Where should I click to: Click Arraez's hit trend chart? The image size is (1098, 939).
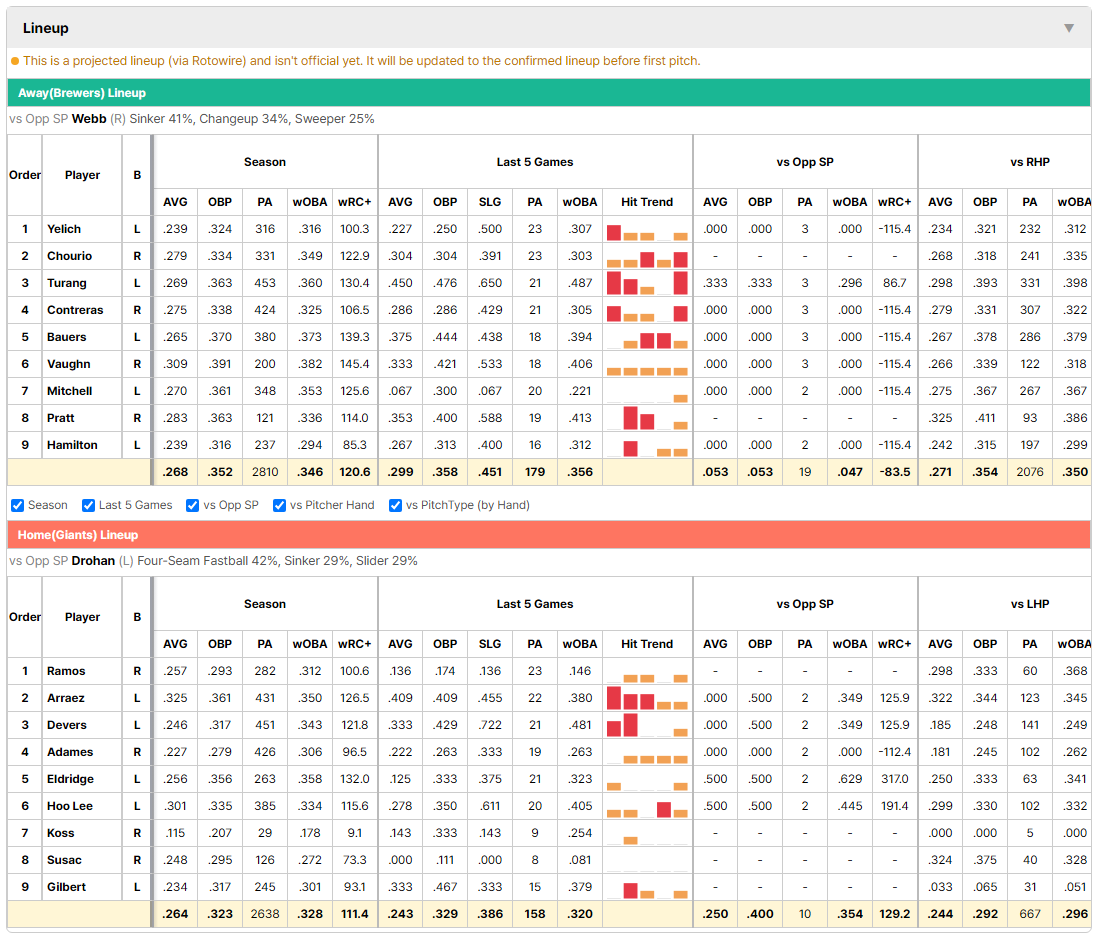click(x=647, y=698)
